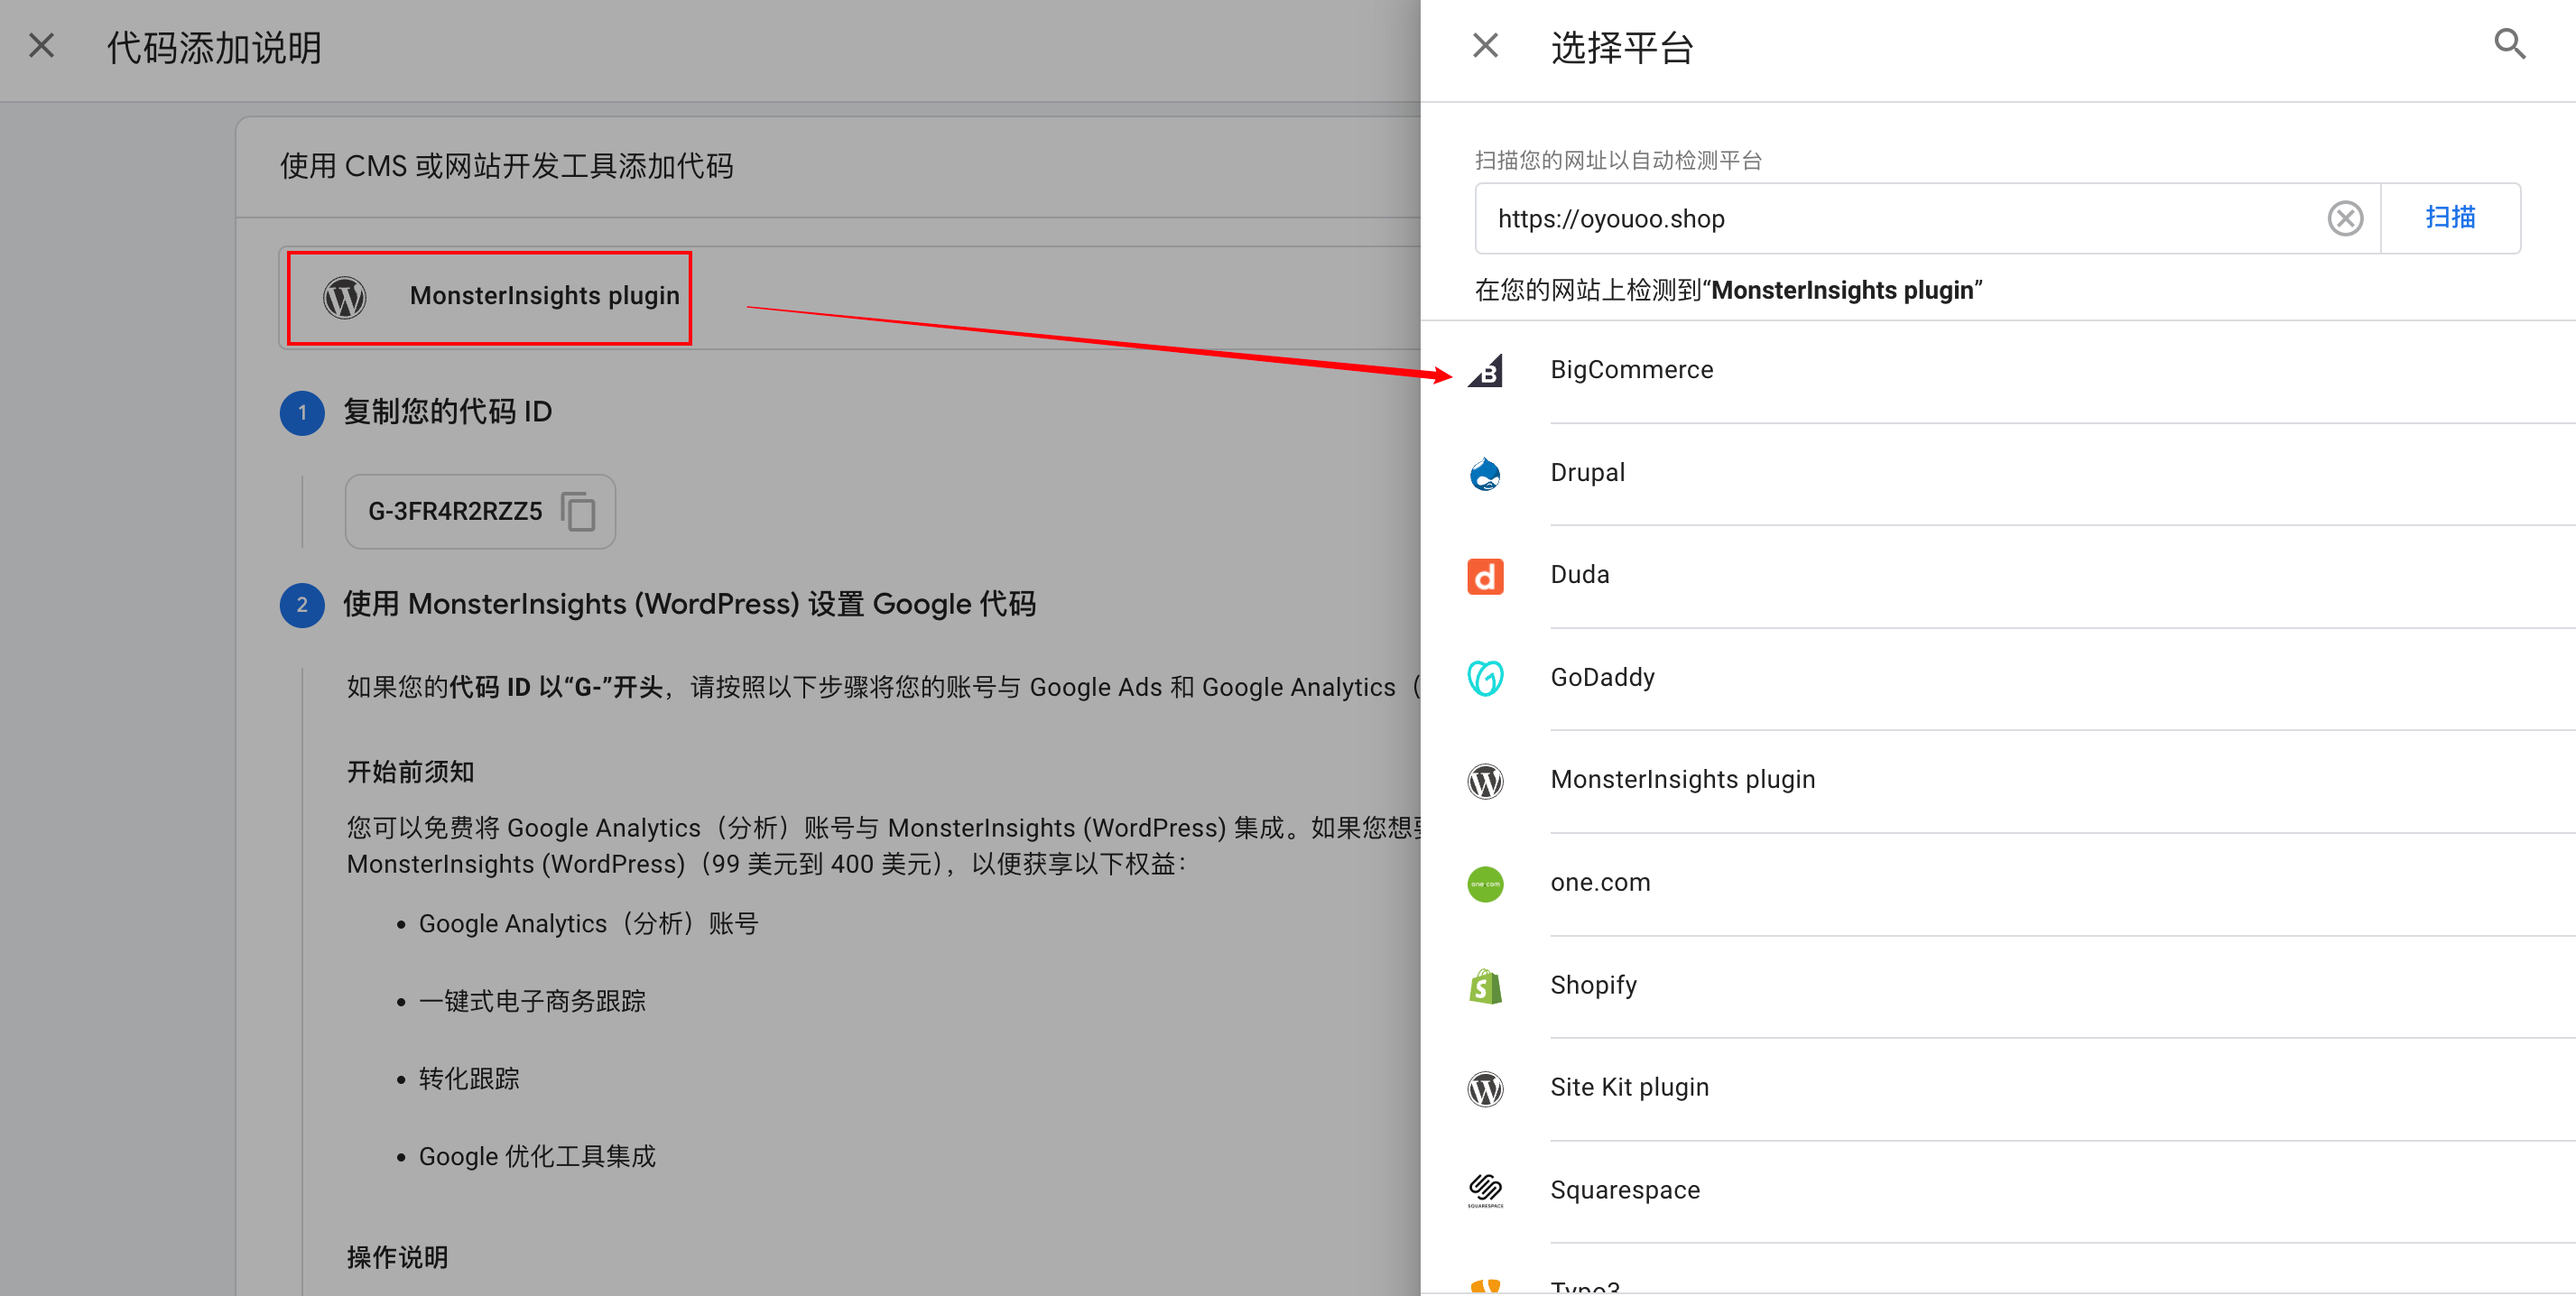Click the 转化跟踪 bullet item
Viewport: 2576px width, 1296px height.
click(x=468, y=1079)
